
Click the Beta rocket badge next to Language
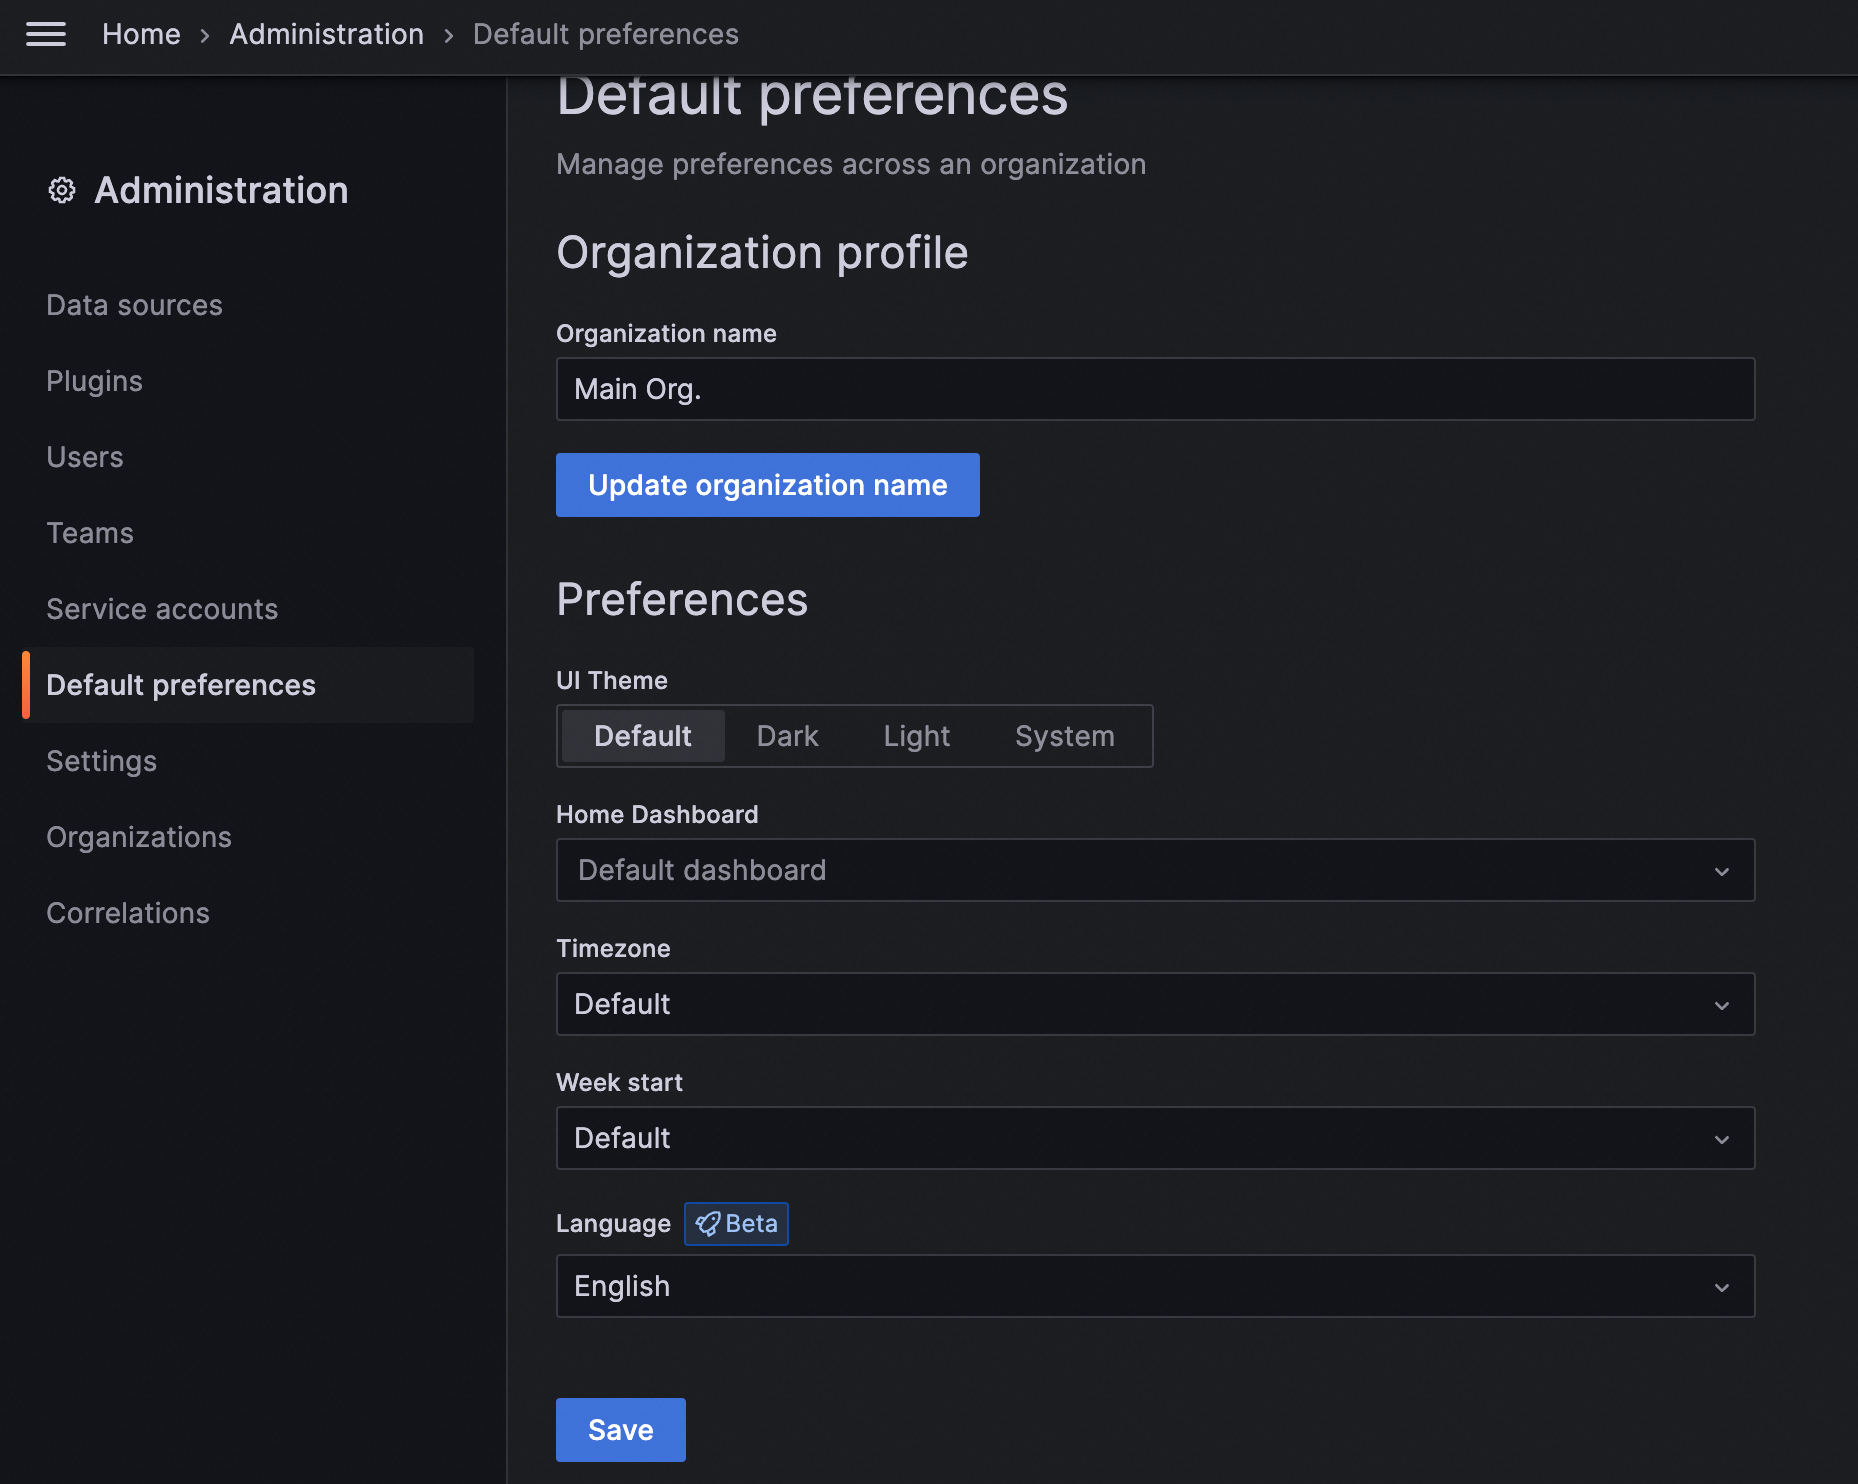click(736, 1224)
